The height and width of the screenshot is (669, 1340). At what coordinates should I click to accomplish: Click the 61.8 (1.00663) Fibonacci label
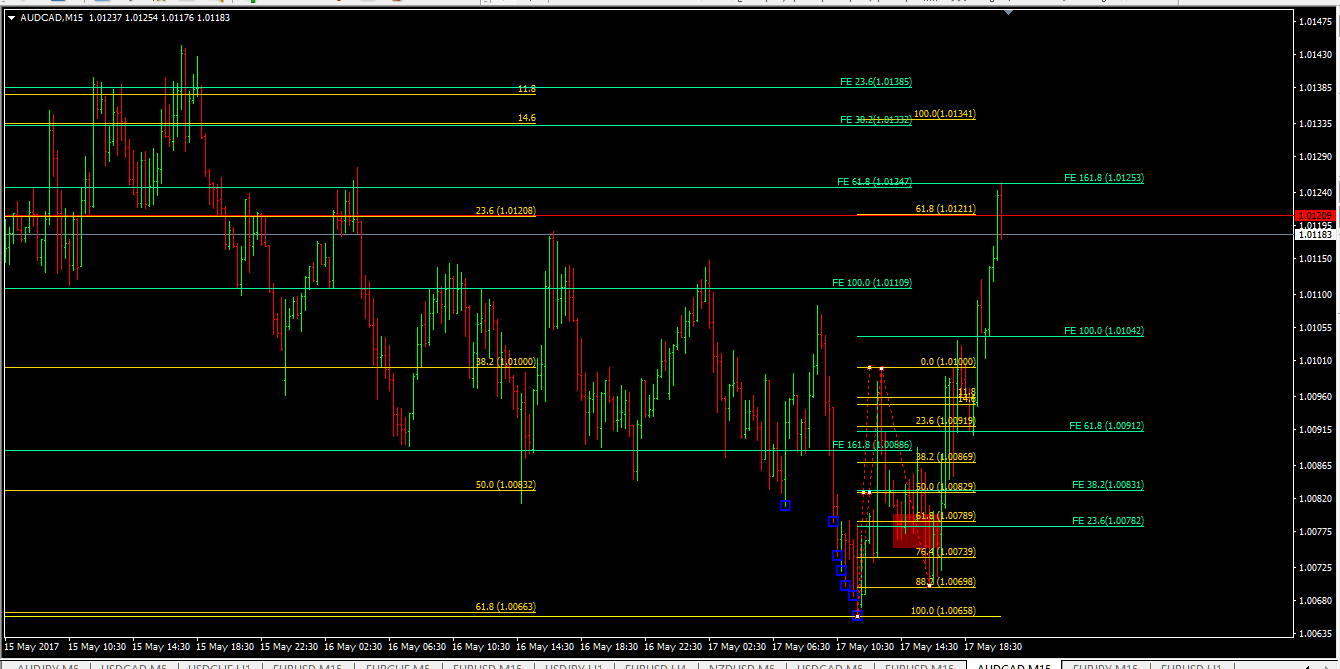(x=505, y=607)
